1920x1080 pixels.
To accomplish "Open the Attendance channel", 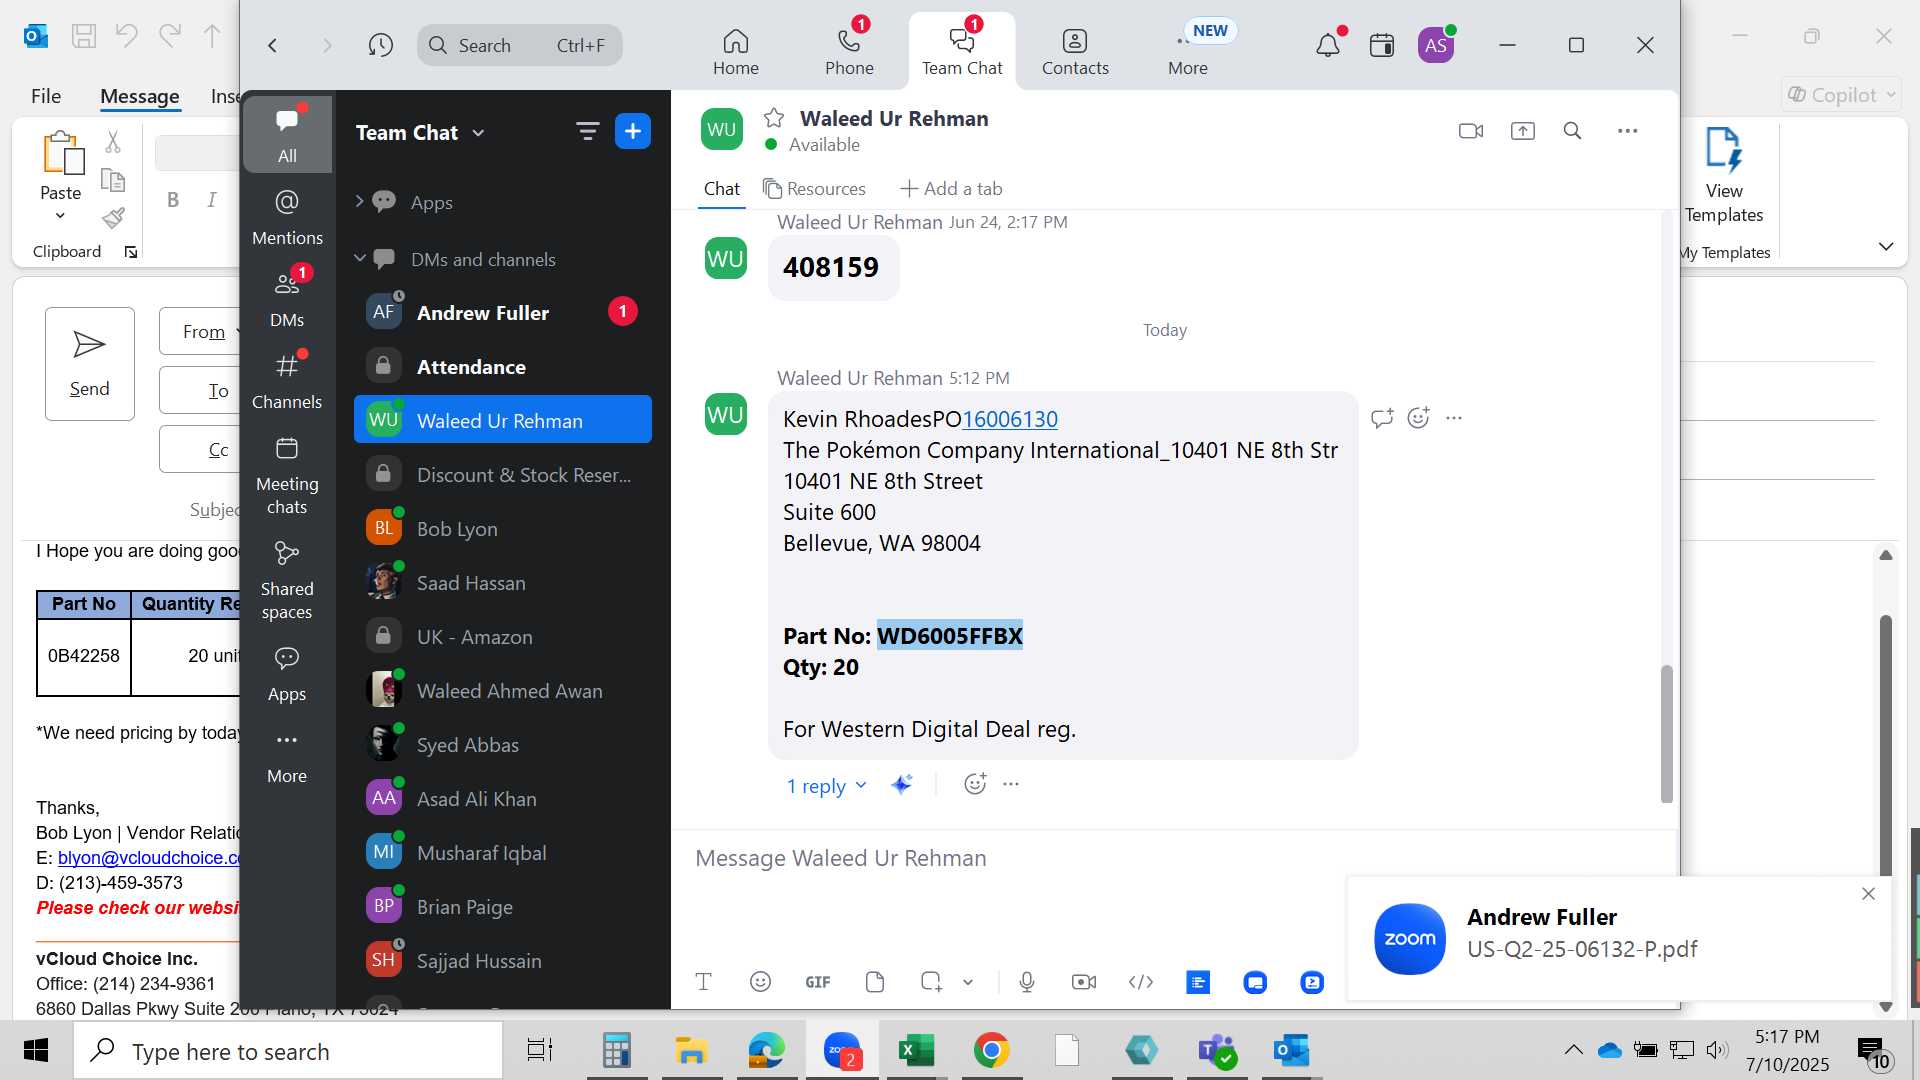I will coord(503,366).
